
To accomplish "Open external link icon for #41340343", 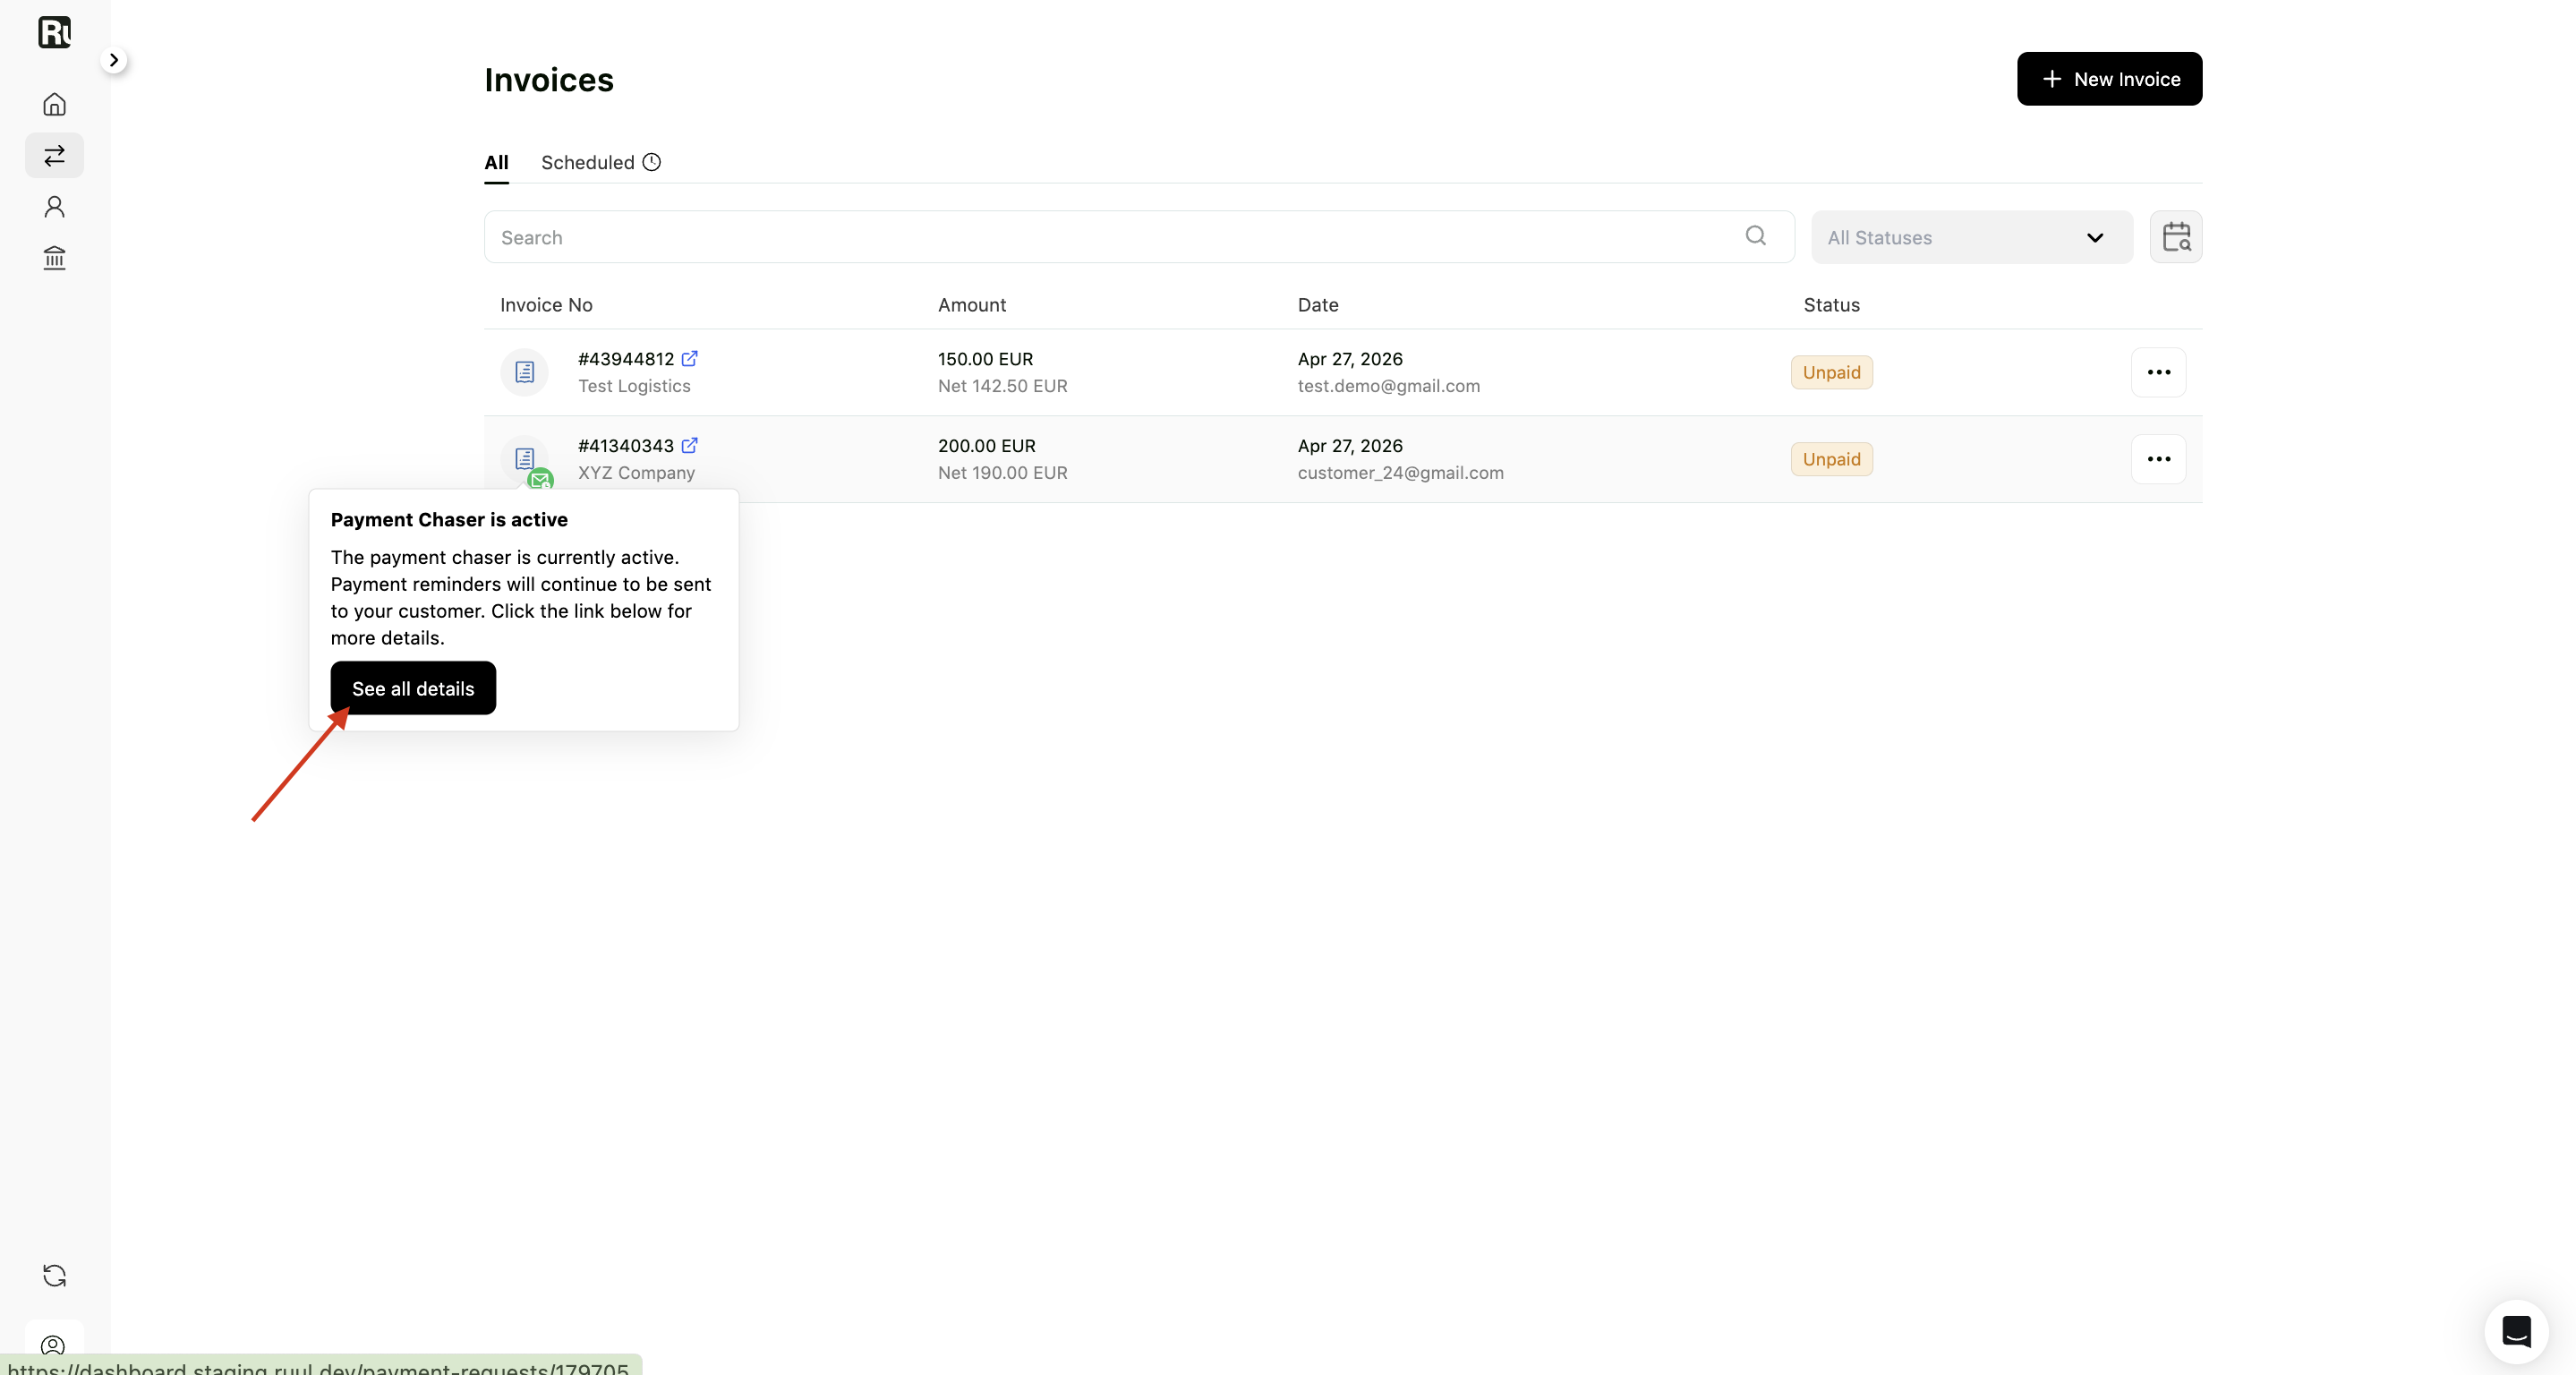I will 690,445.
